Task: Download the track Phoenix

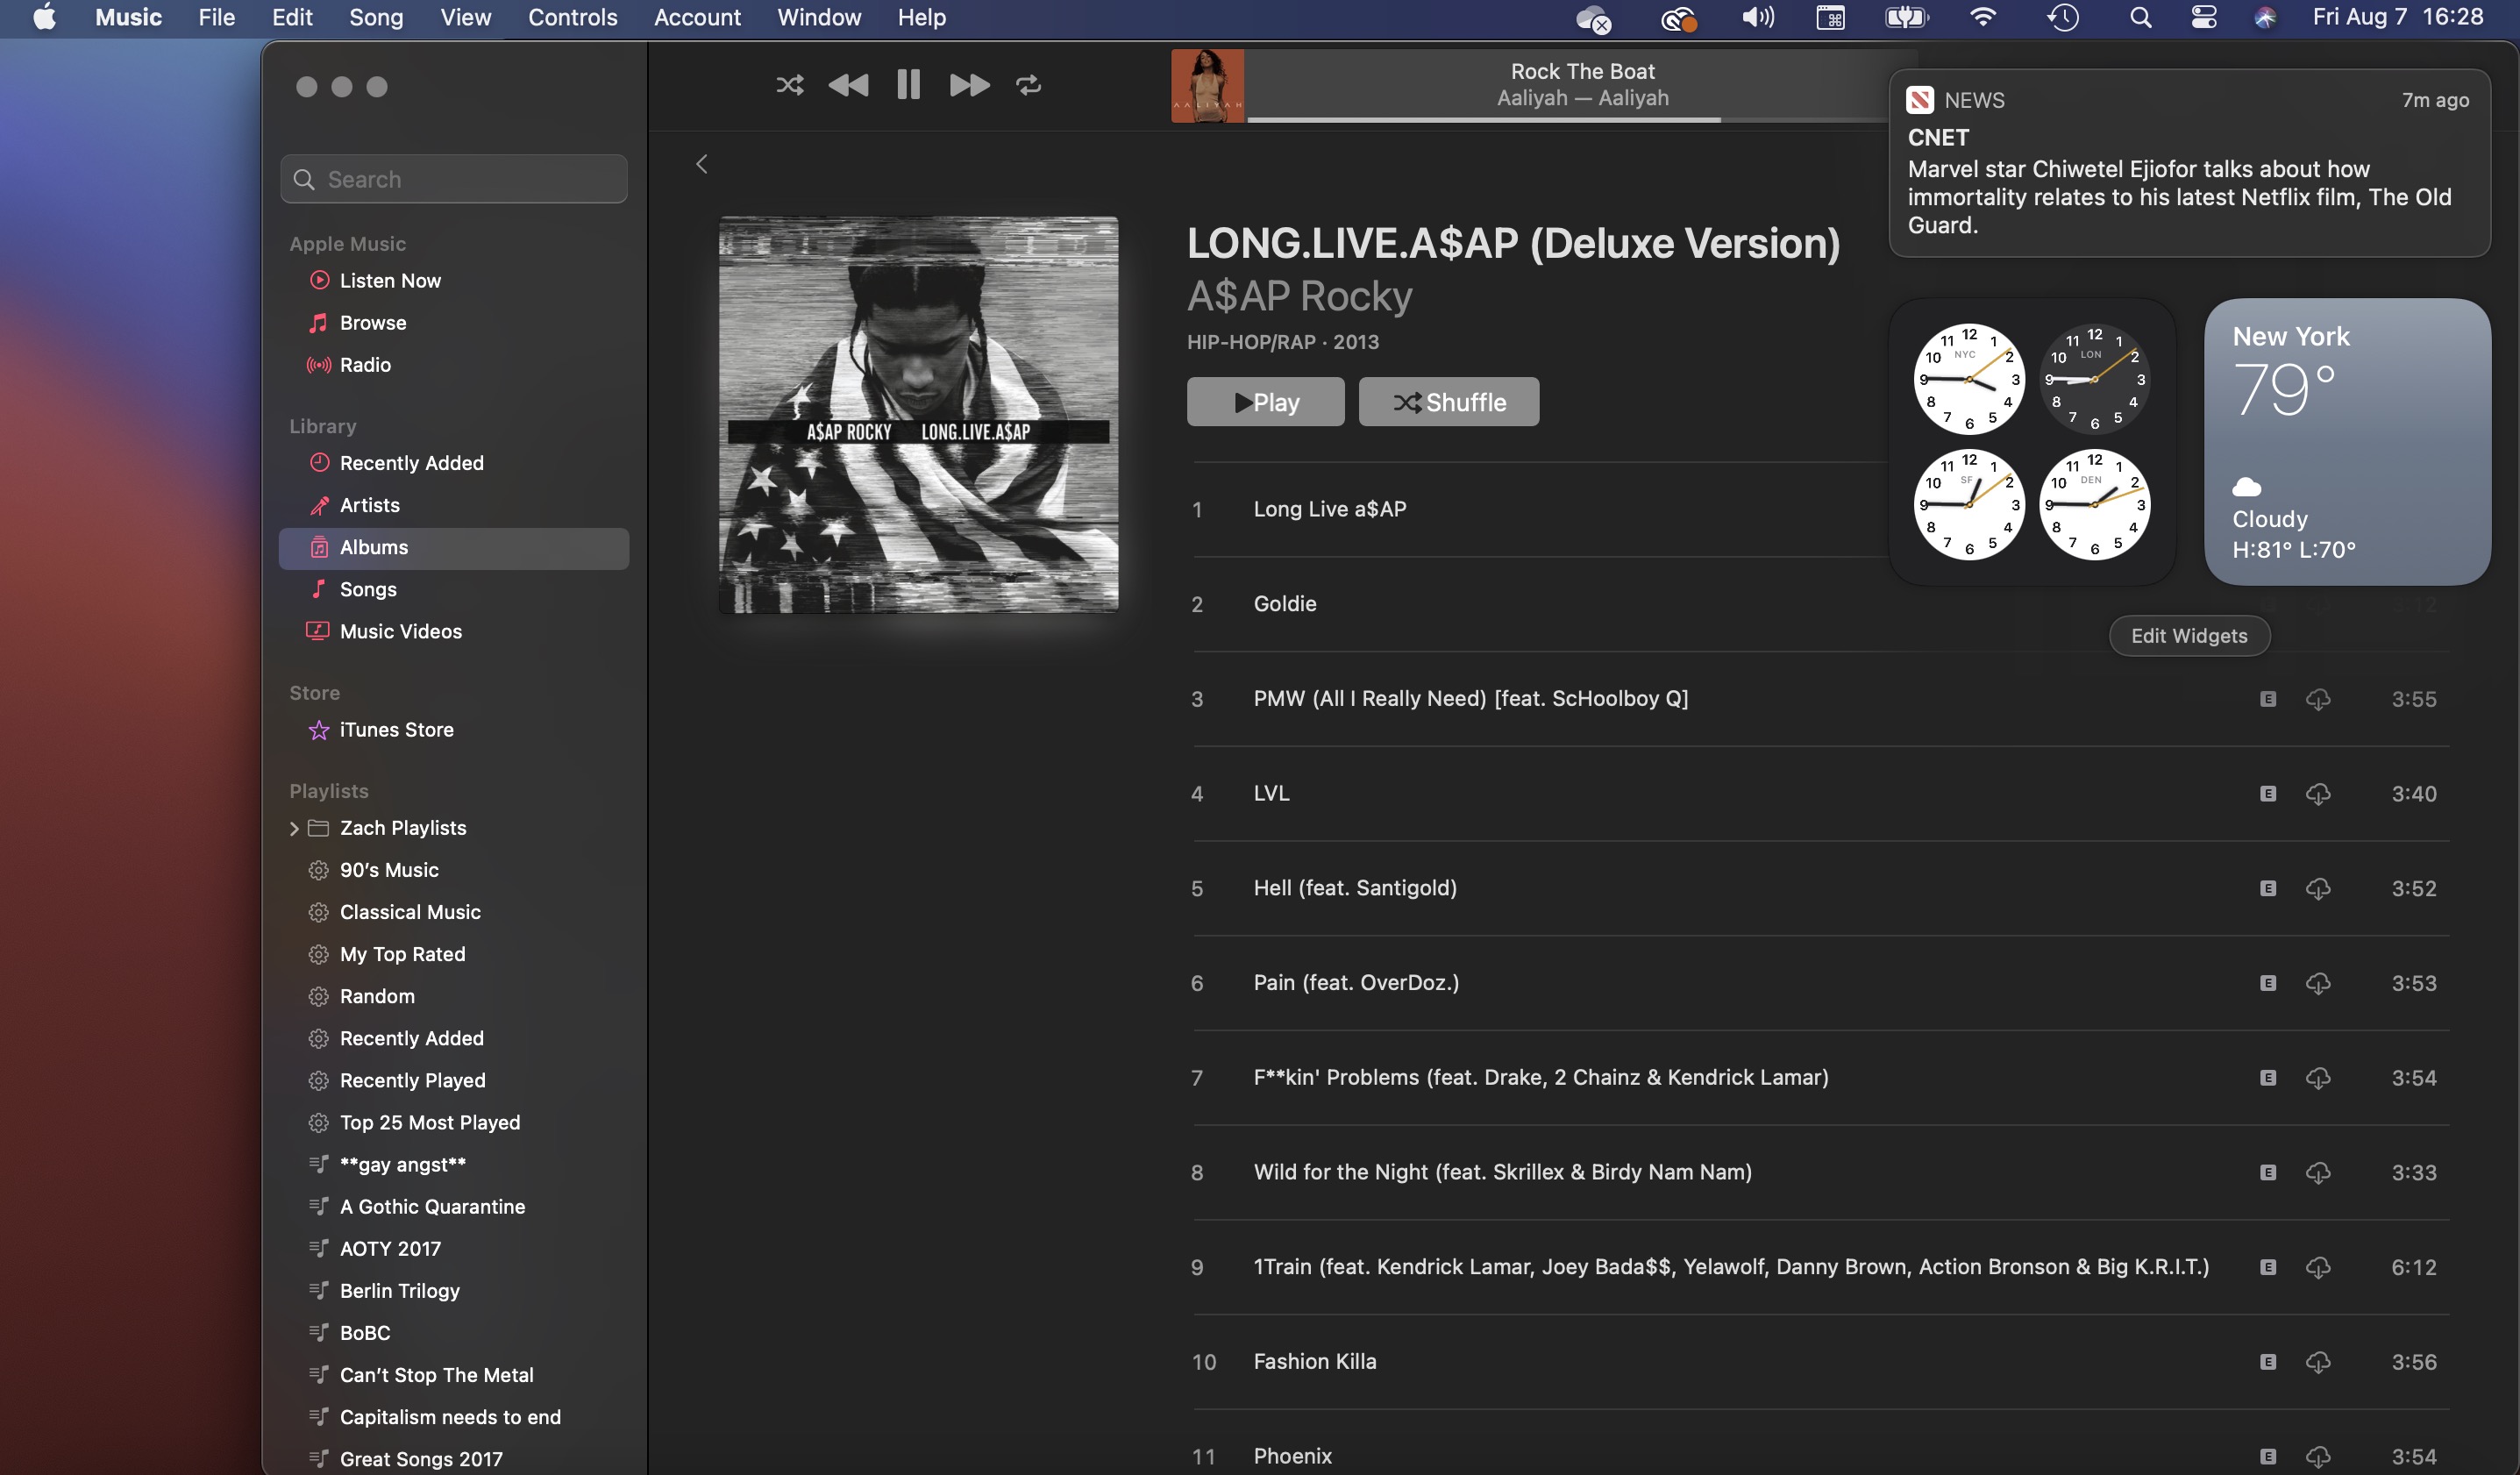Action: (x=2318, y=1457)
